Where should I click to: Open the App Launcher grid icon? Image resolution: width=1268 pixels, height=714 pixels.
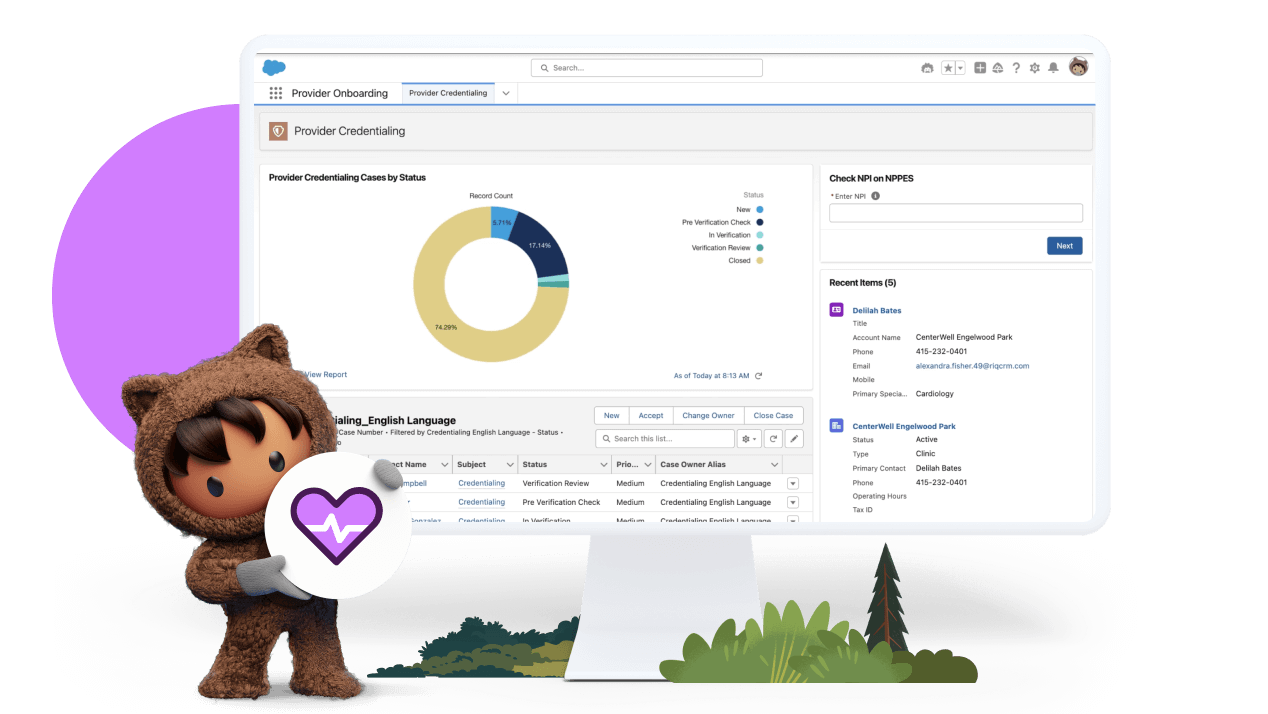tap(276, 93)
